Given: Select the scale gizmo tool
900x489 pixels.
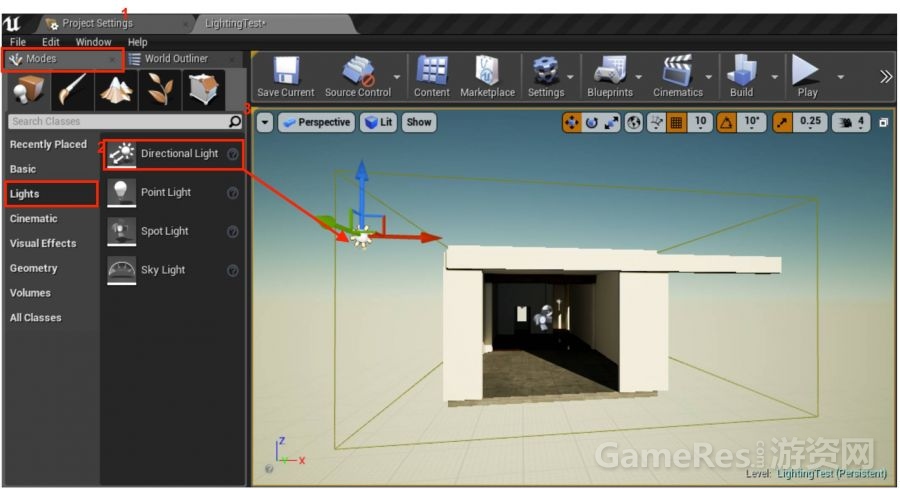Looking at the screenshot, I should pos(611,122).
